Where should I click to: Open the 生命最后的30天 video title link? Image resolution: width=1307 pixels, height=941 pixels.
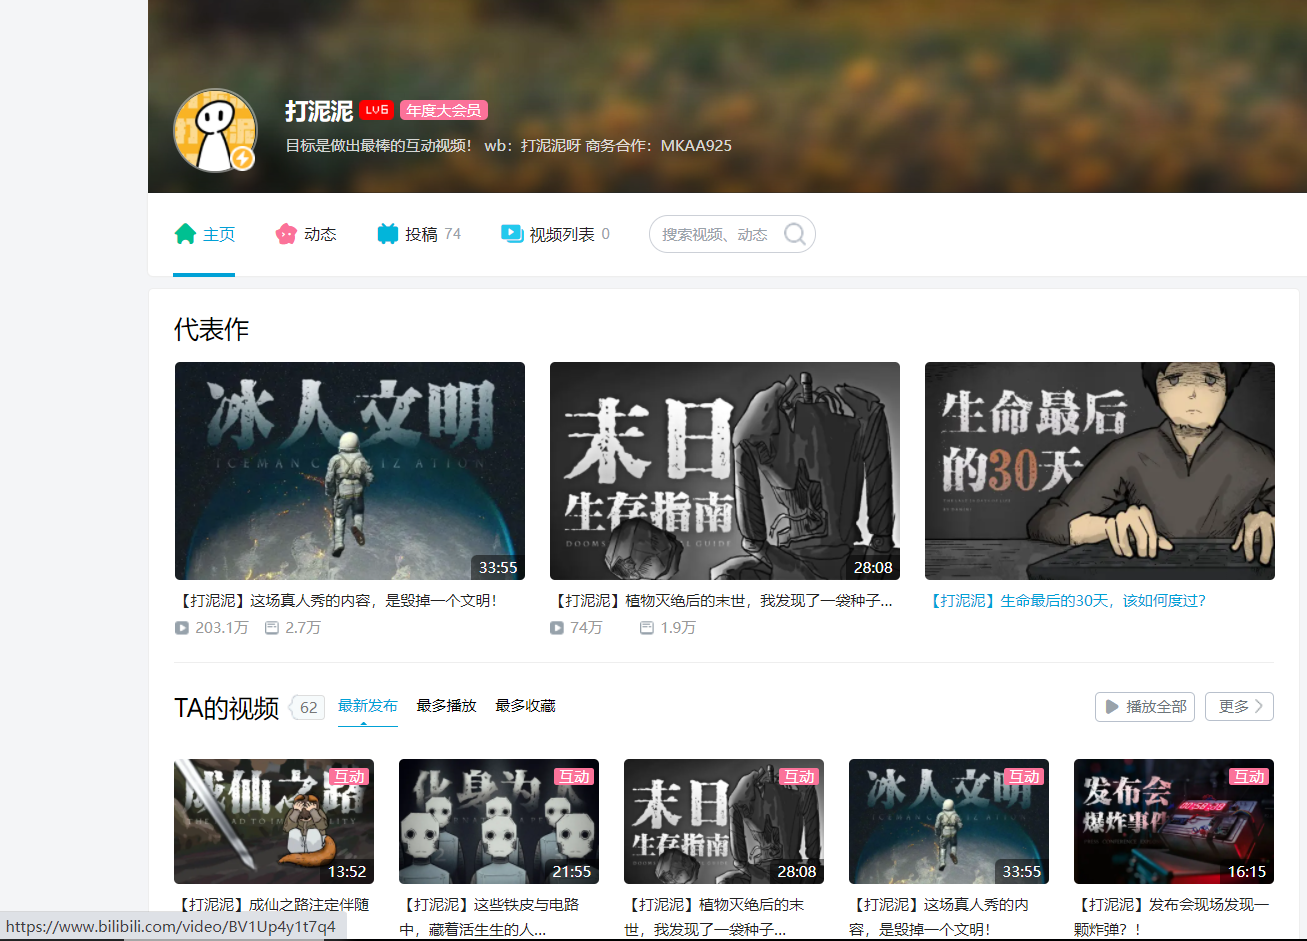pyautogui.click(x=1067, y=601)
